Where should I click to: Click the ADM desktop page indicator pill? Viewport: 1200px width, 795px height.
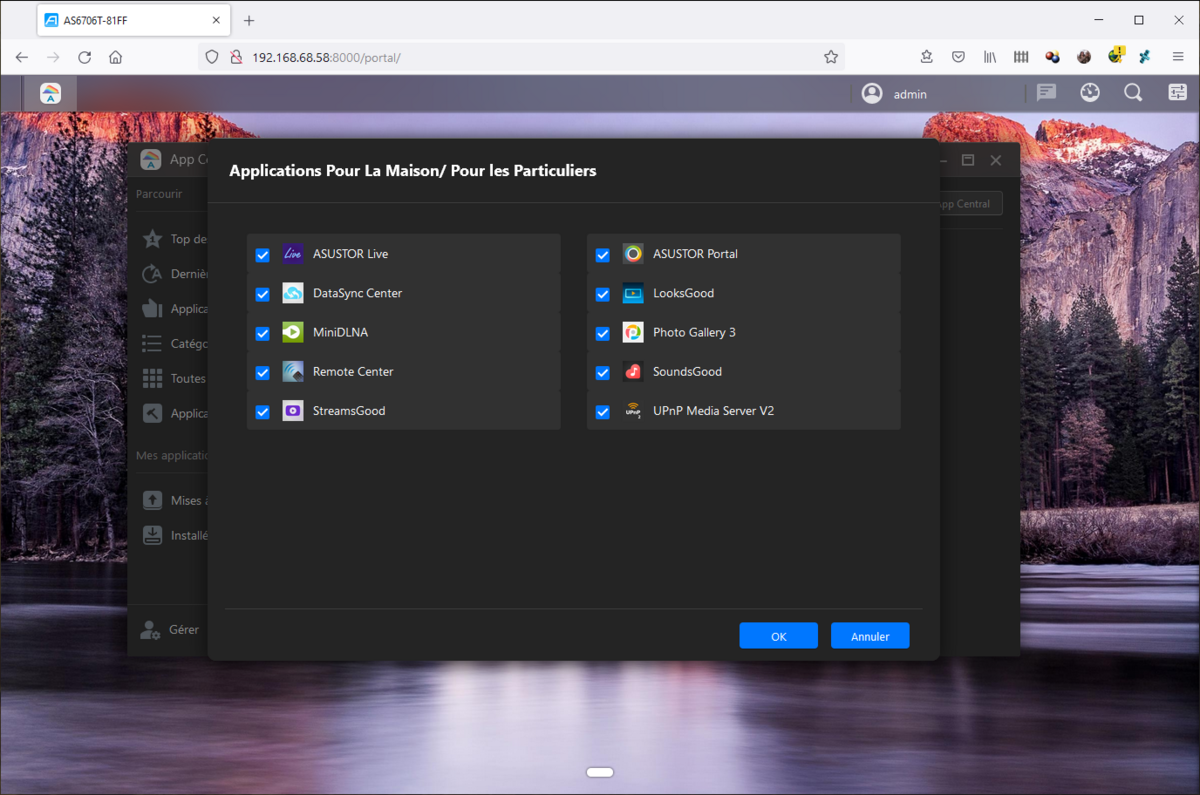click(600, 772)
